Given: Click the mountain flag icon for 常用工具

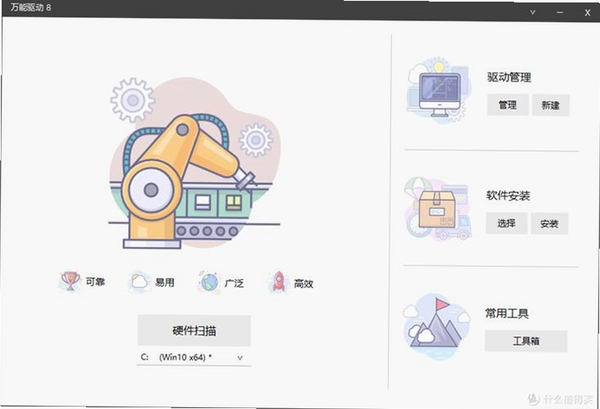Looking at the screenshot, I should point(436,326).
